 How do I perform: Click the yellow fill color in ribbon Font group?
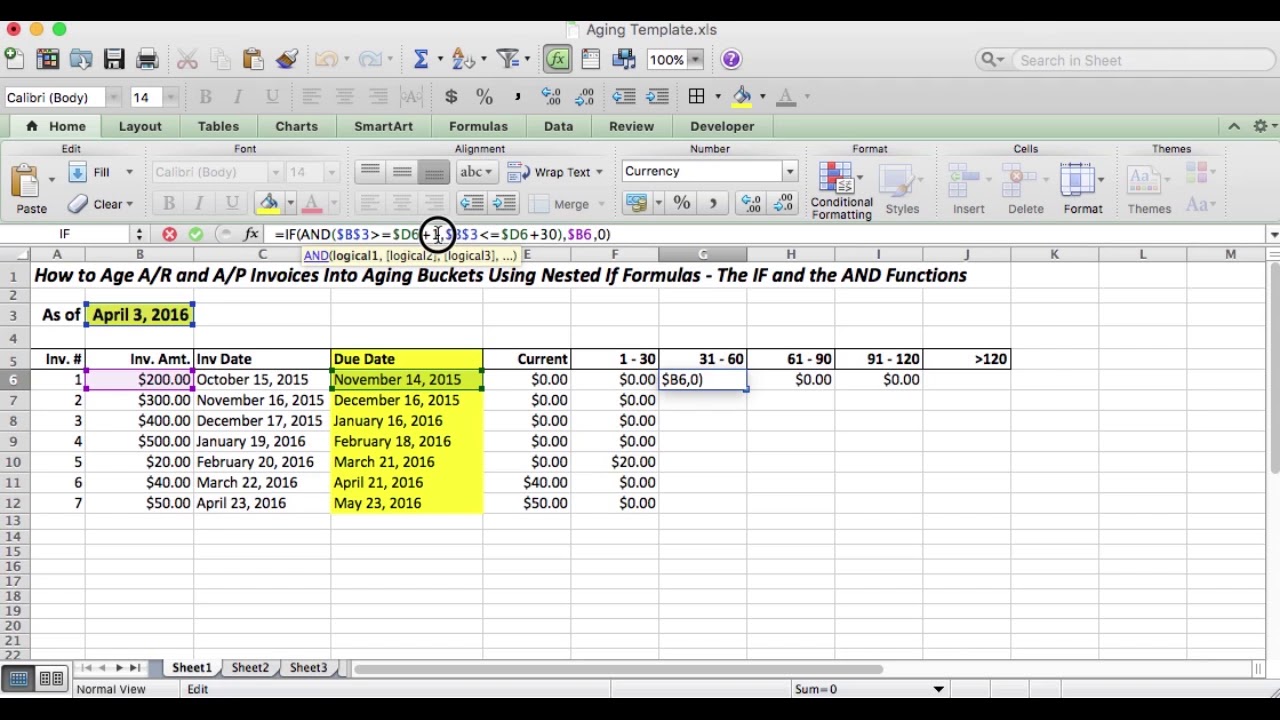coord(269,204)
